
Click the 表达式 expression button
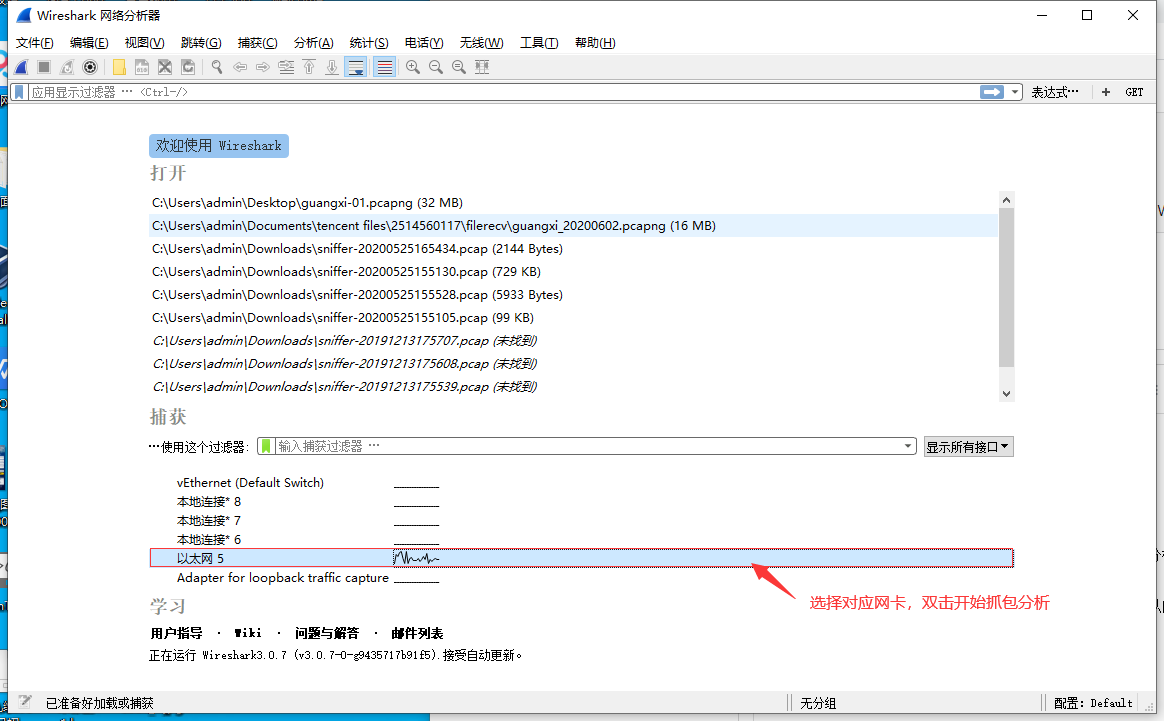pyautogui.click(x=1055, y=92)
